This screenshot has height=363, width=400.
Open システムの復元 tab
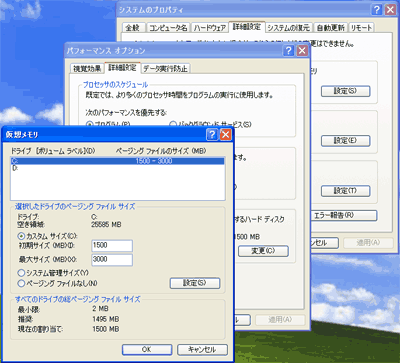pos(289,27)
